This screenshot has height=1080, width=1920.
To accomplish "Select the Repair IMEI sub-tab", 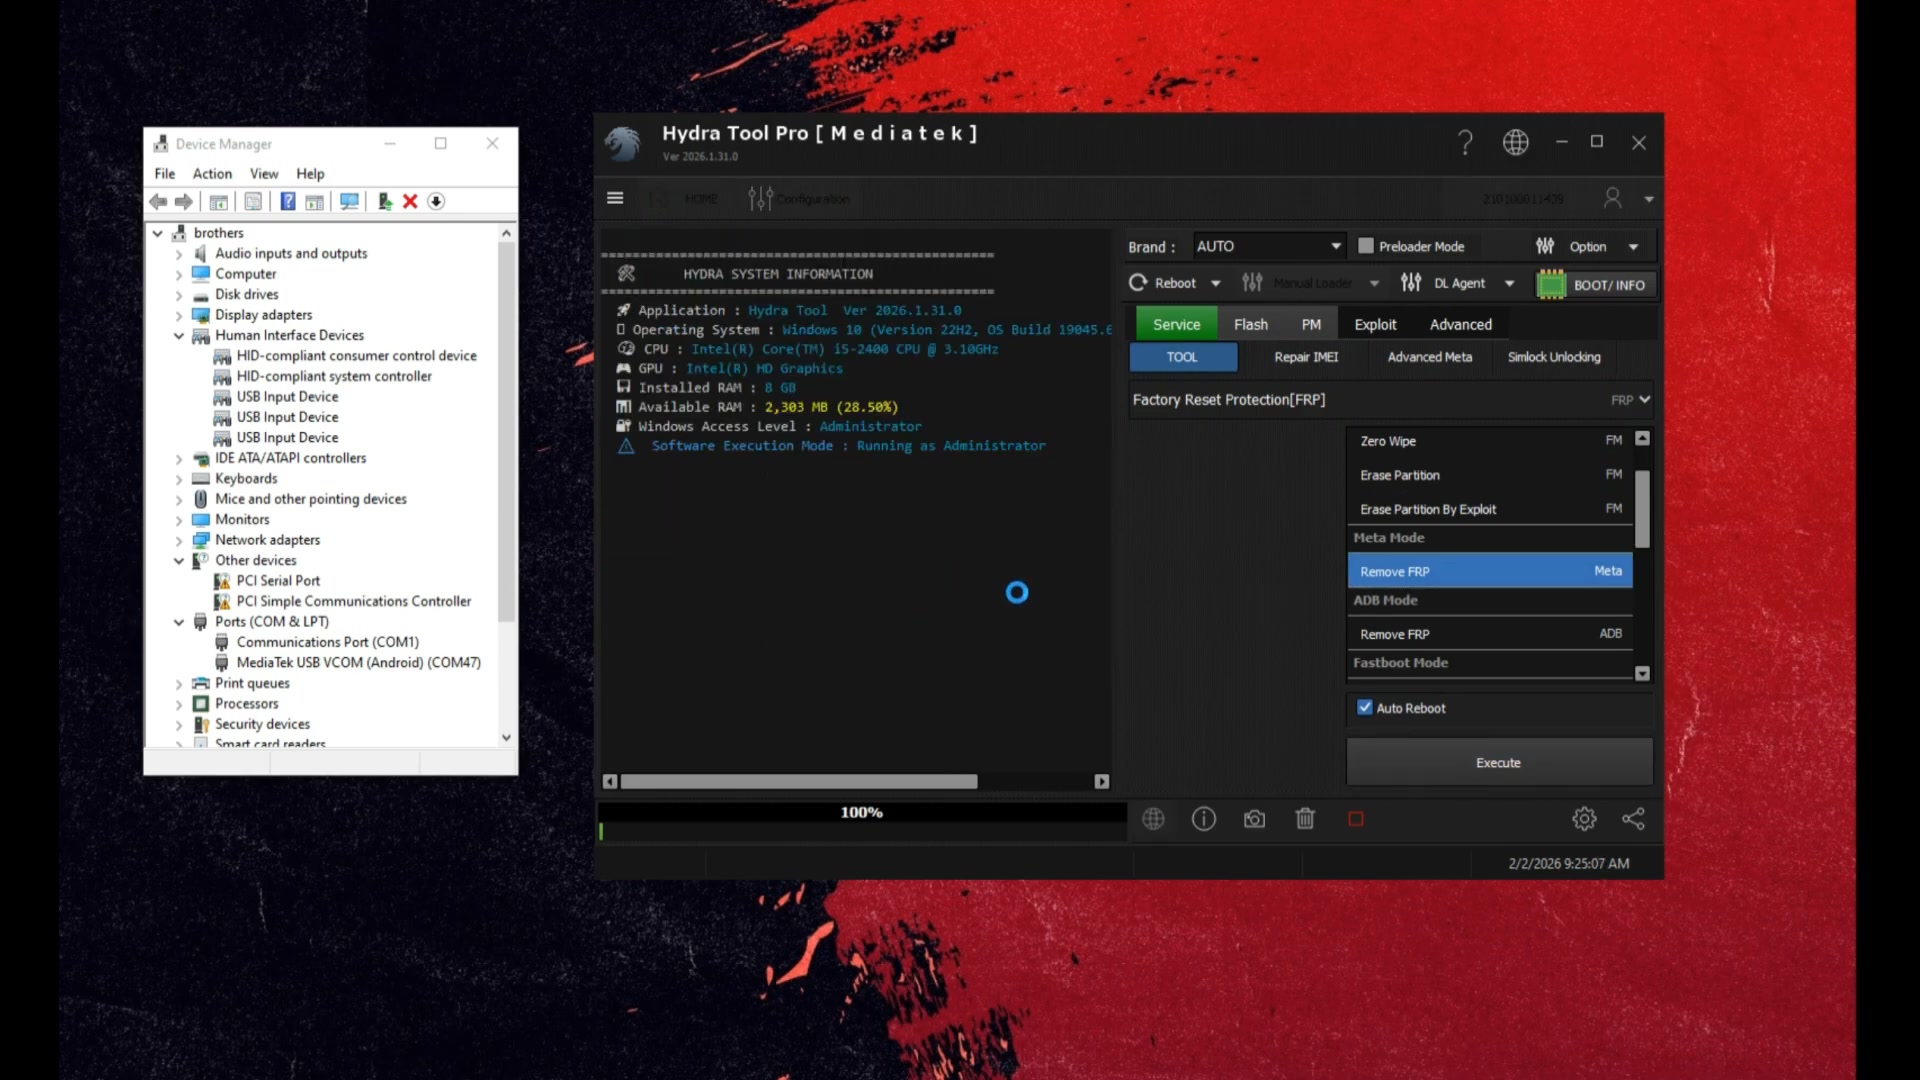I will pos(1306,357).
